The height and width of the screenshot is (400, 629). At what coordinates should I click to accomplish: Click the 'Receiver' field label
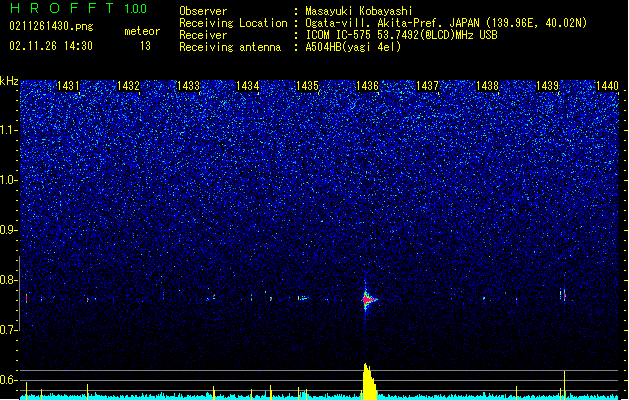pyautogui.click(x=203, y=35)
